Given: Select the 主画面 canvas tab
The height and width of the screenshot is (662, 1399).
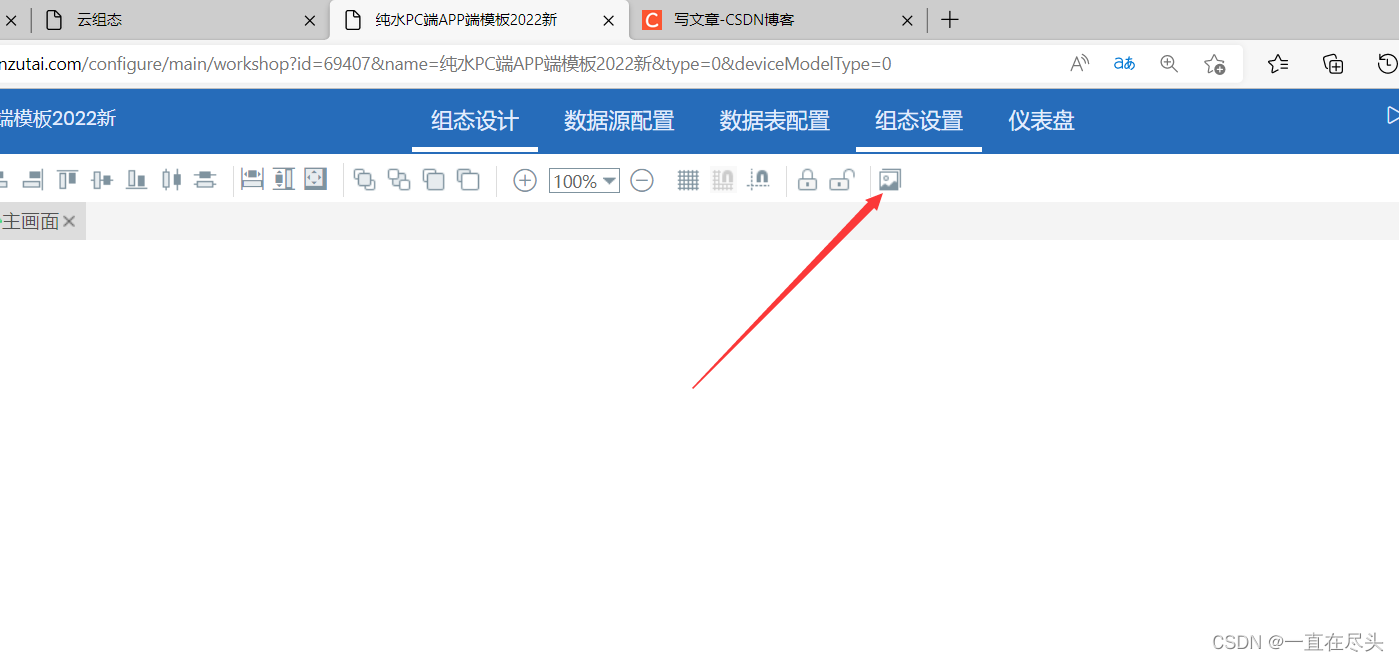Looking at the screenshot, I should [x=30, y=222].
